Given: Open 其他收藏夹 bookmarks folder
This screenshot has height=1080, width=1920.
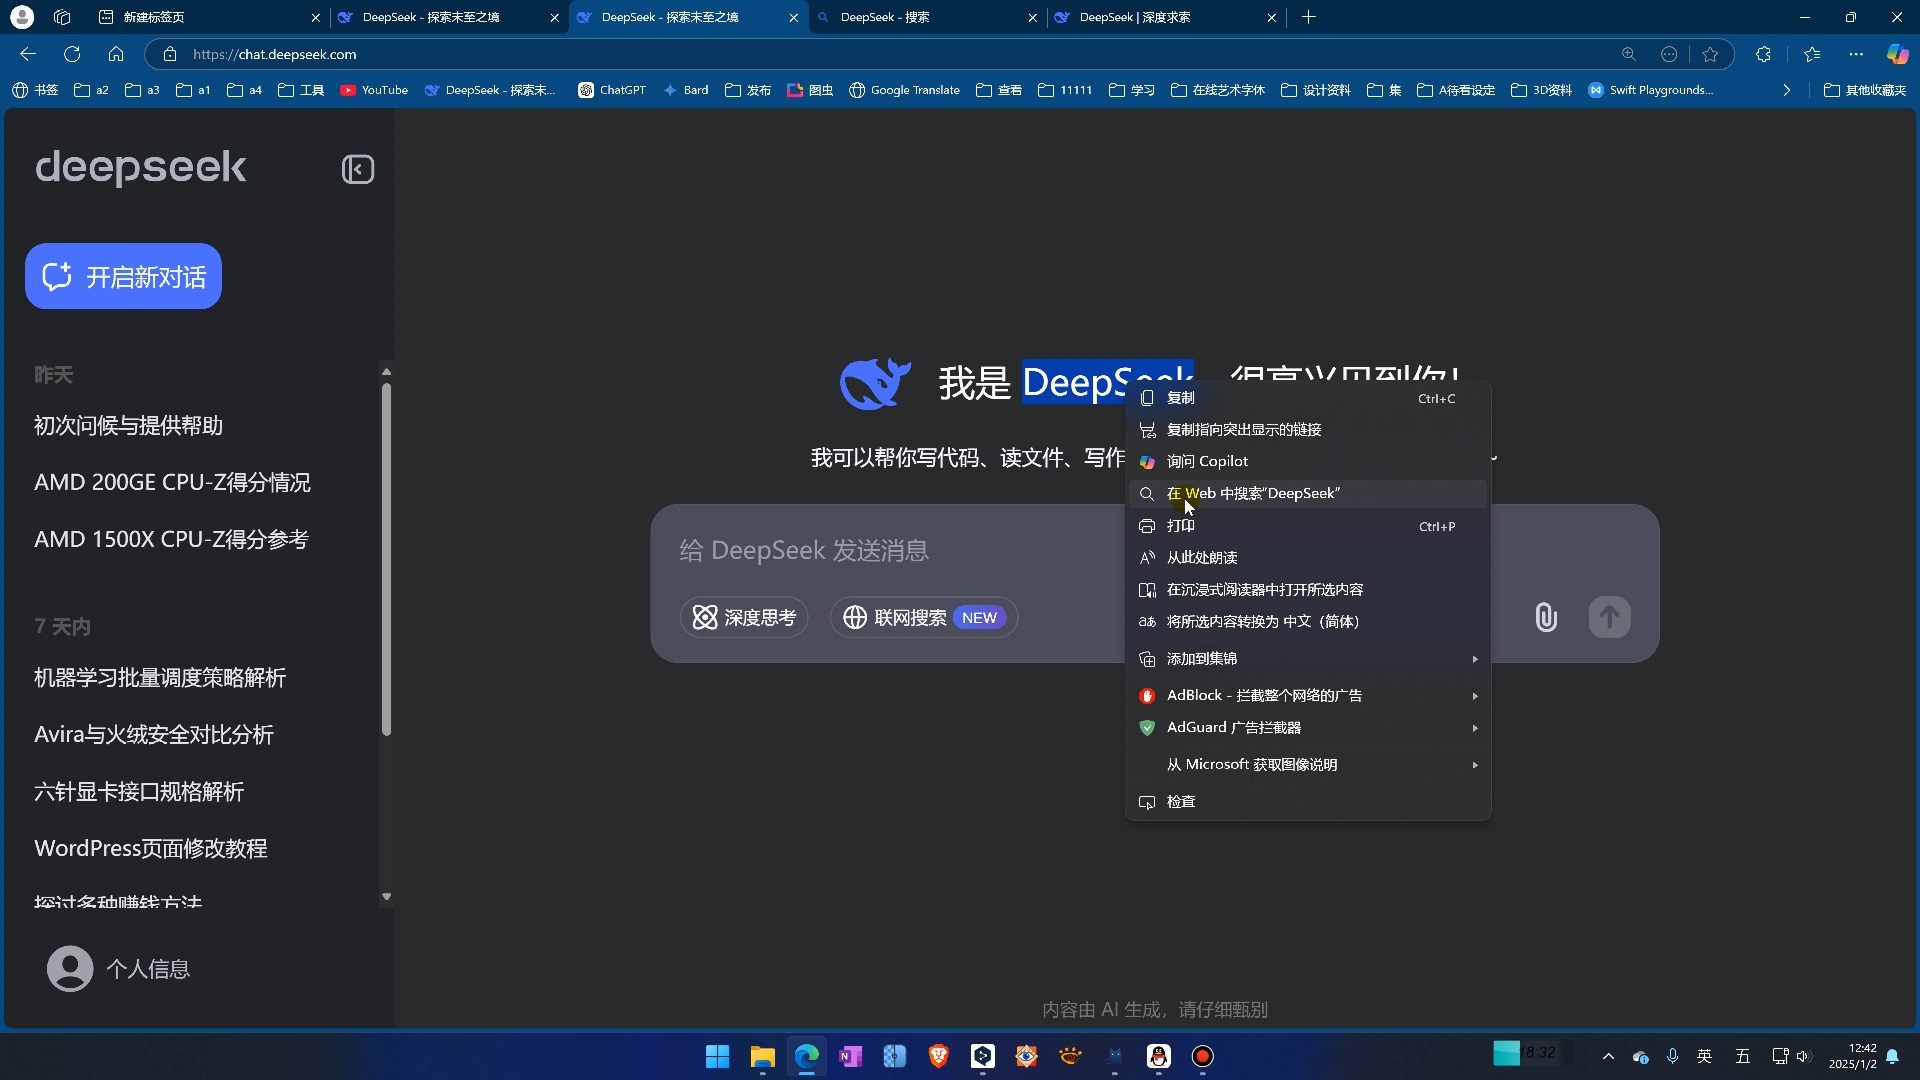Looking at the screenshot, I should 1865,90.
